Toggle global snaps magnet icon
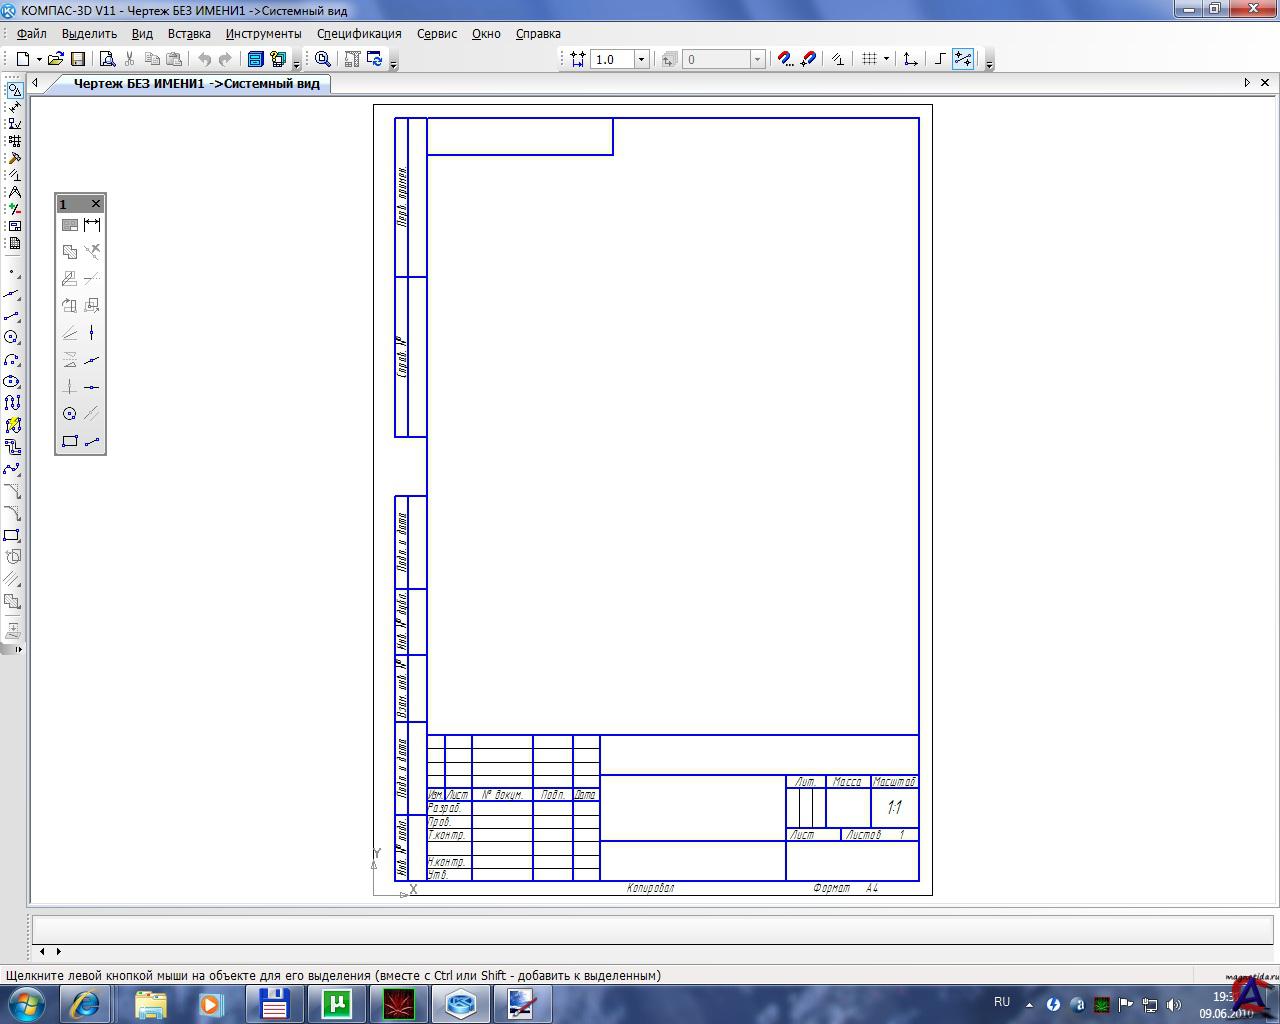 tap(786, 59)
